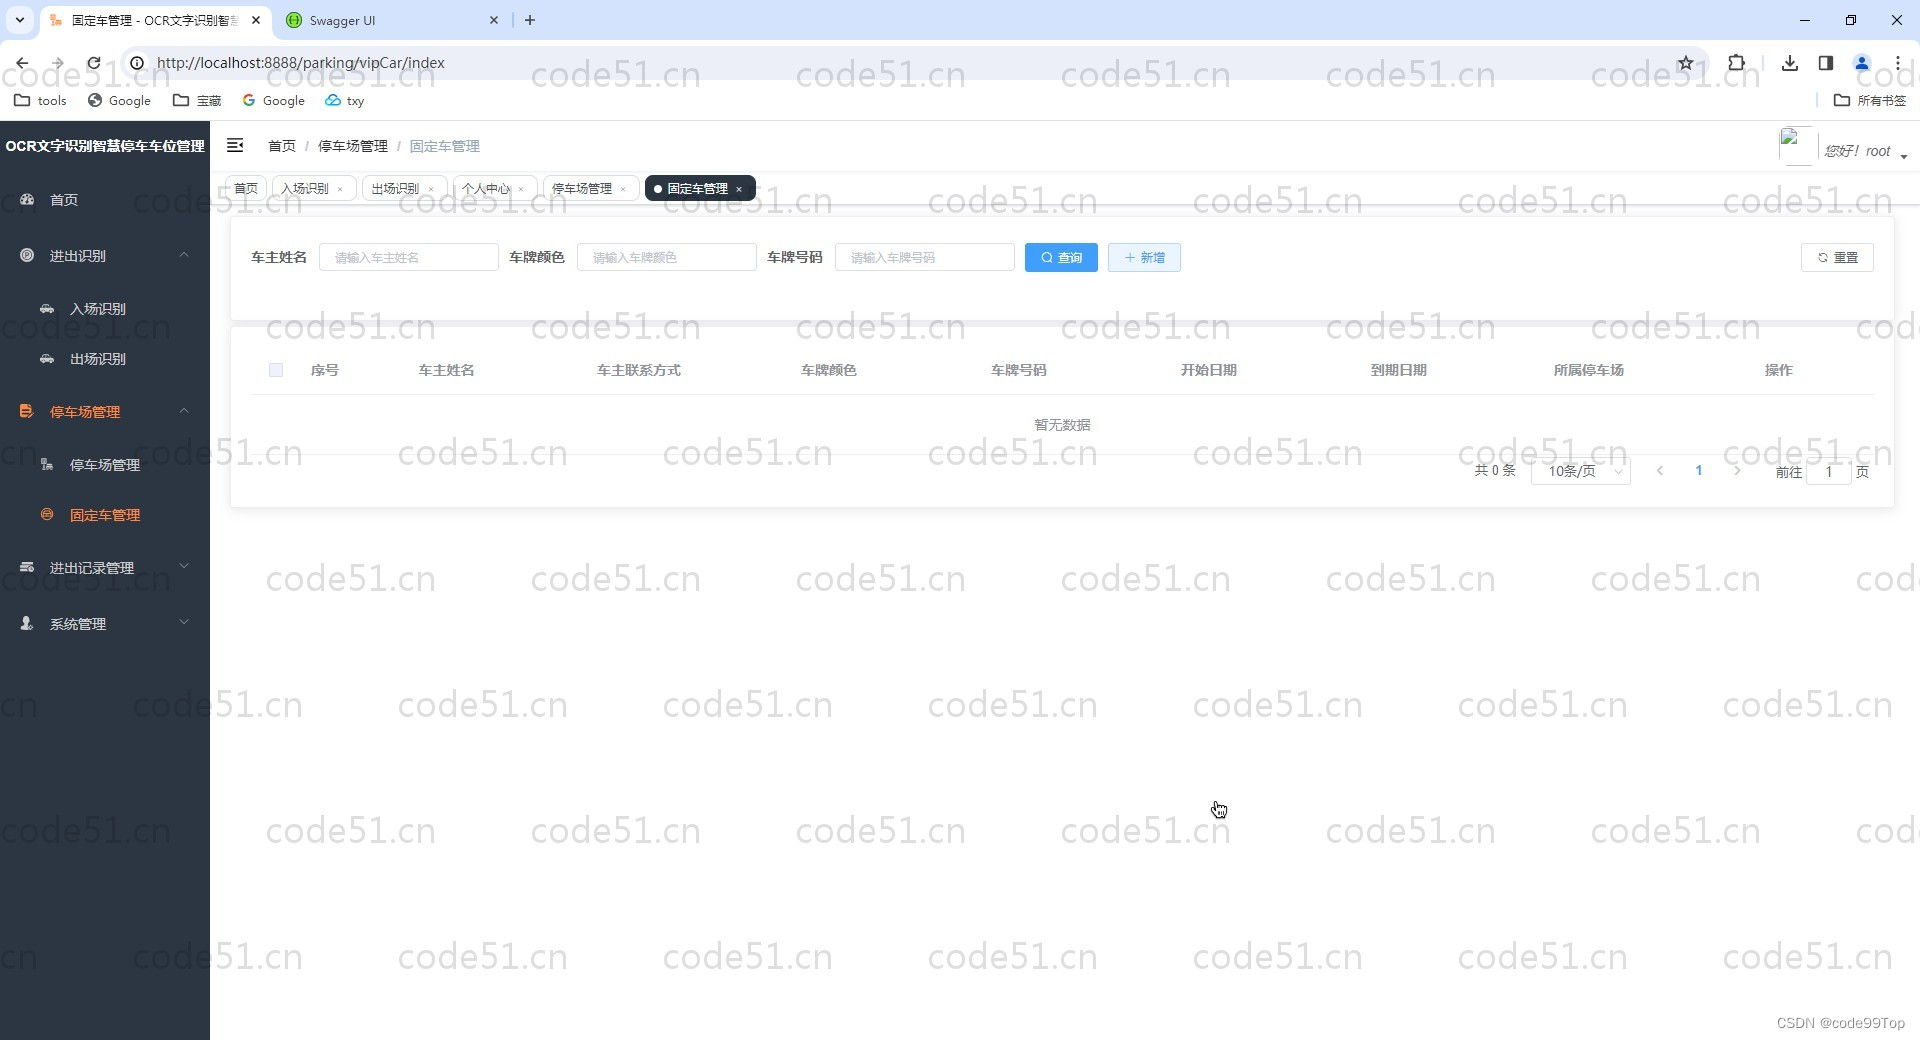Focus the 车牌号码 input field
1920x1040 pixels.
coord(924,257)
